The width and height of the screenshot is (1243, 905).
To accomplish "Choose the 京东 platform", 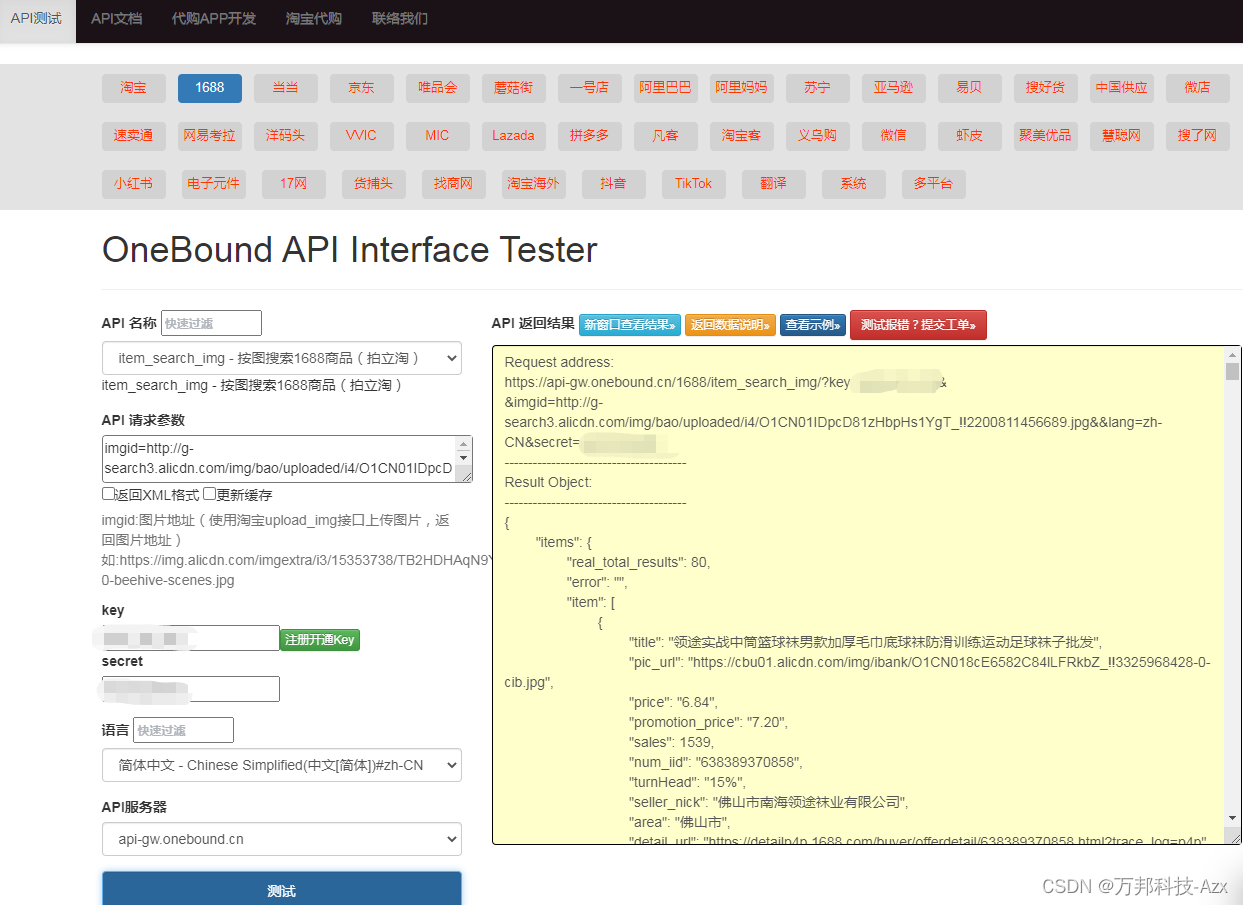I will click(362, 88).
